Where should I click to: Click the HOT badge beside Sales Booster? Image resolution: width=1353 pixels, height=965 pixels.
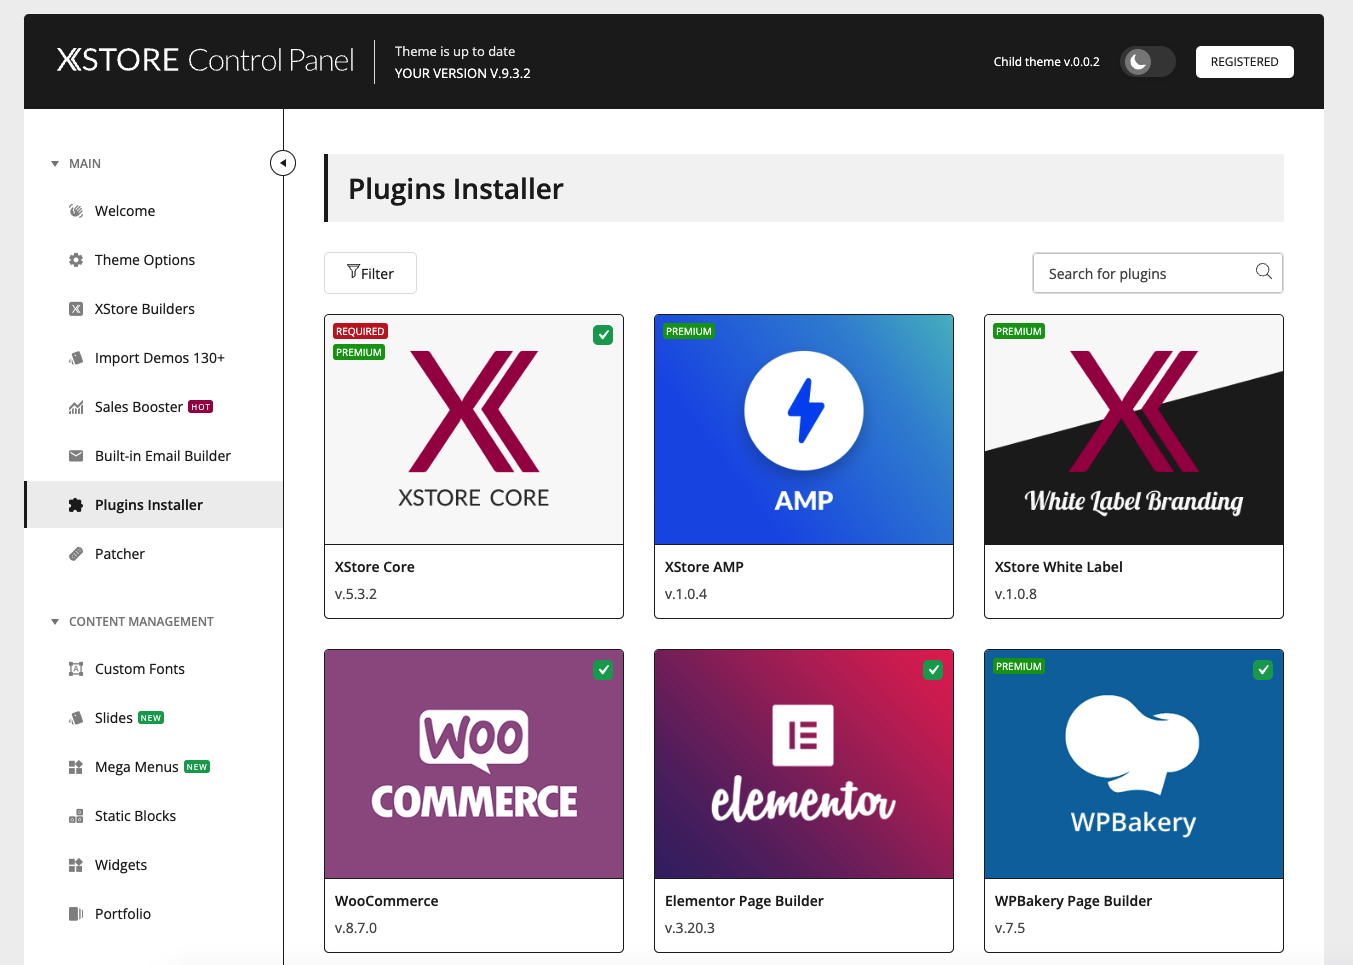coord(201,407)
